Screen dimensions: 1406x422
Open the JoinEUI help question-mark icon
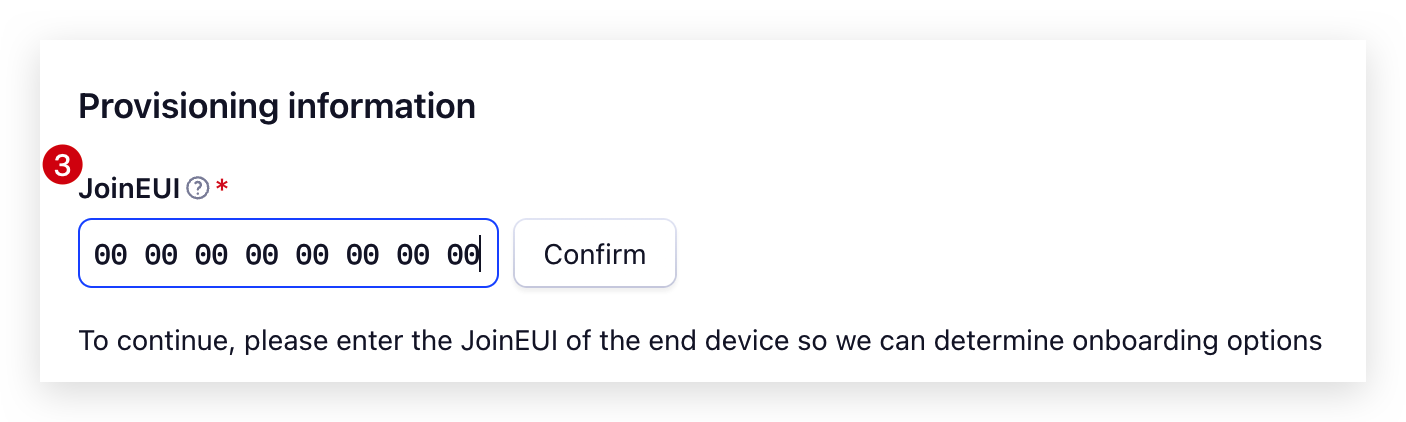[198, 188]
